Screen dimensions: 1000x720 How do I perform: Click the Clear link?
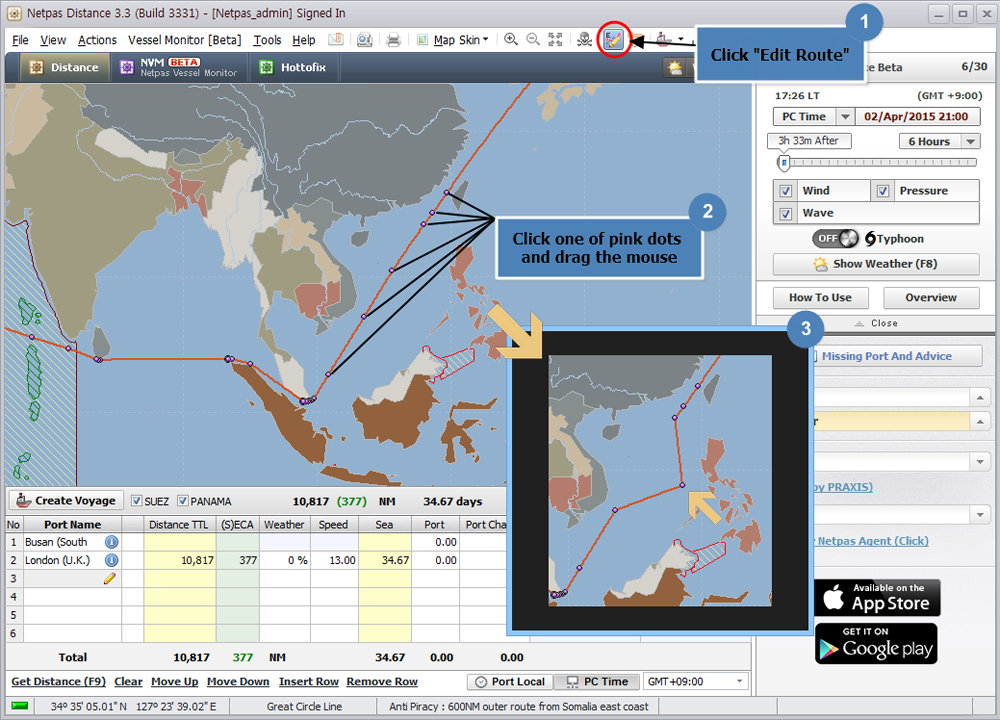(128, 682)
